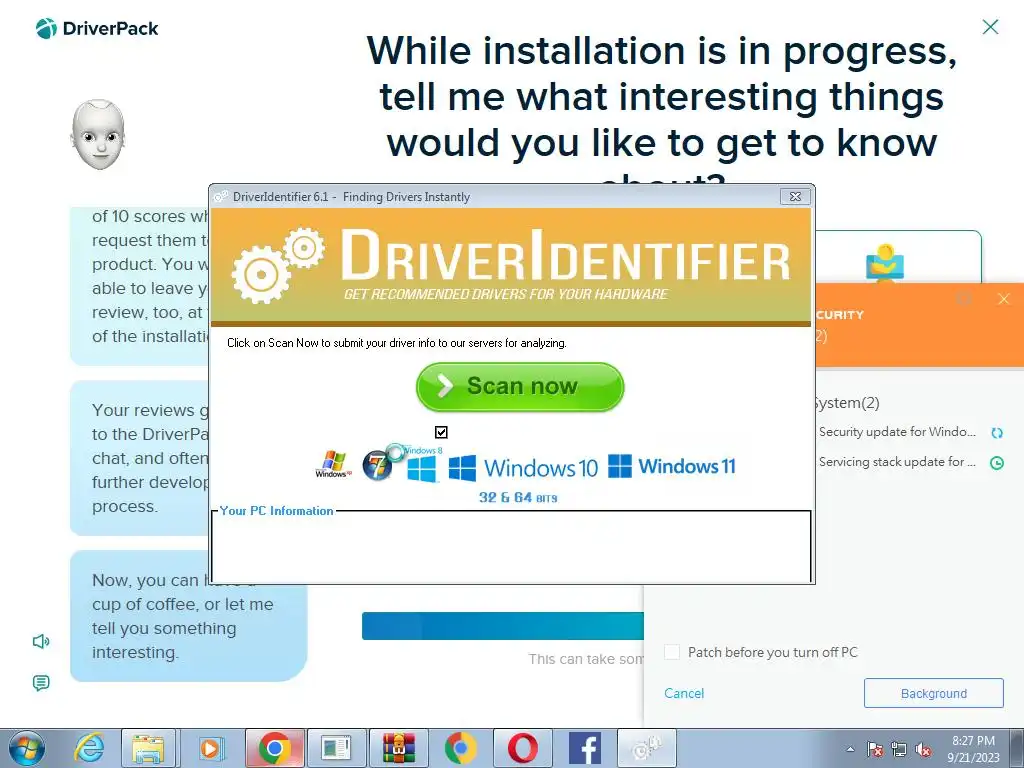Click the Windows 11 logo

point(671,466)
